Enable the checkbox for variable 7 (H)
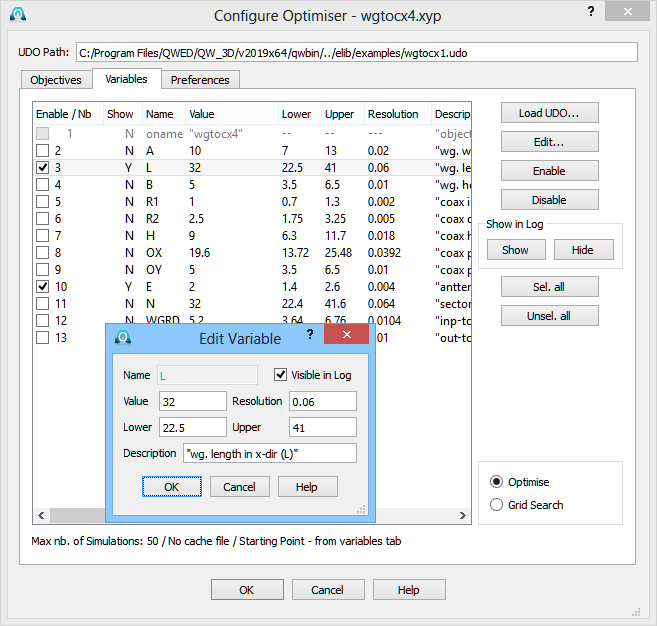657x626 pixels. 42,235
